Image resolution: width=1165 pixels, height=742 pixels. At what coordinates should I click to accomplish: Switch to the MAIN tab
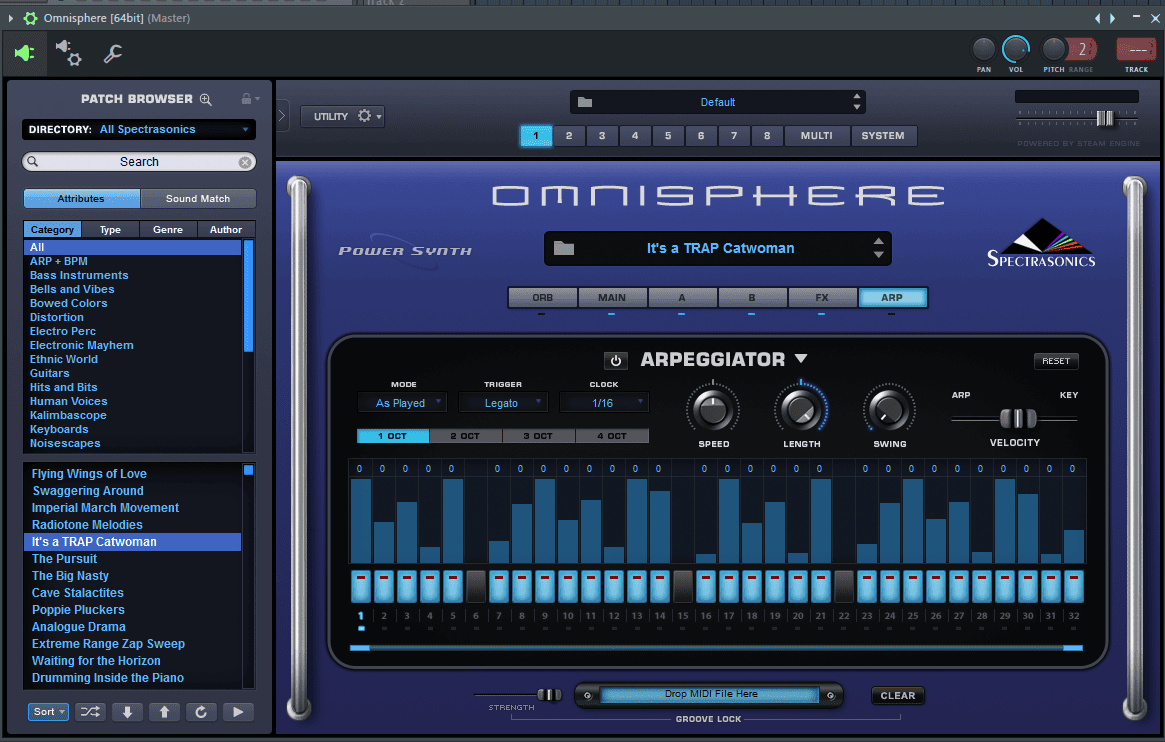(x=612, y=297)
